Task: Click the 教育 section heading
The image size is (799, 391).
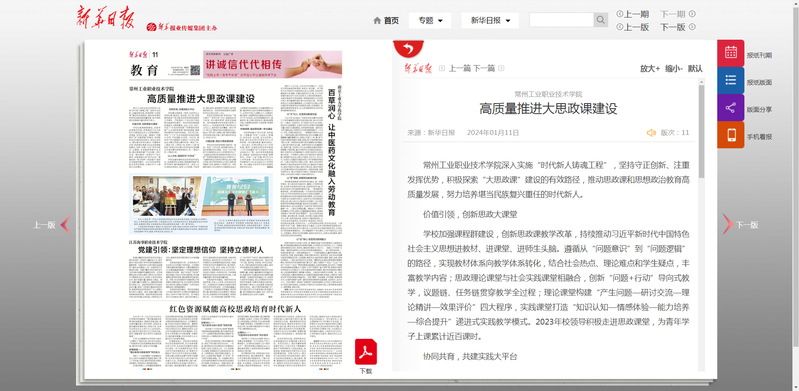Action: tap(144, 70)
